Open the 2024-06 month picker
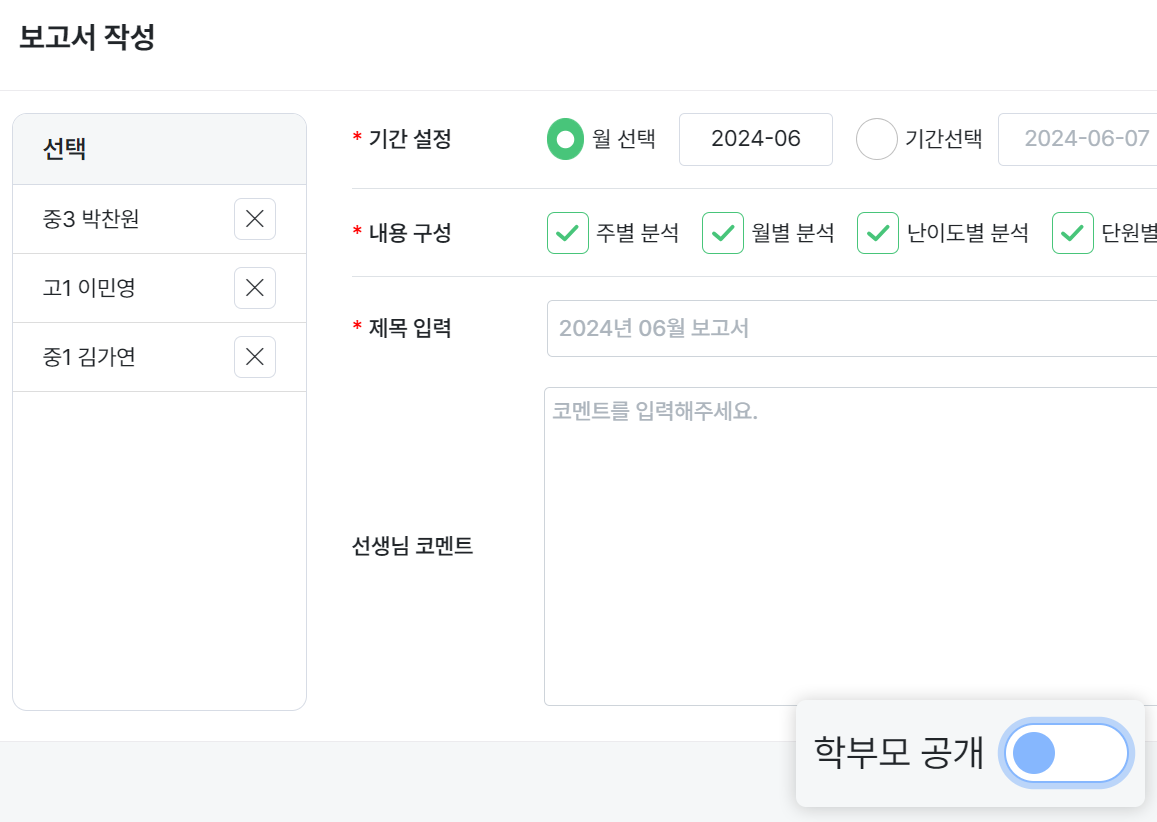Screen dimensions: 1157x822 [755, 139]
